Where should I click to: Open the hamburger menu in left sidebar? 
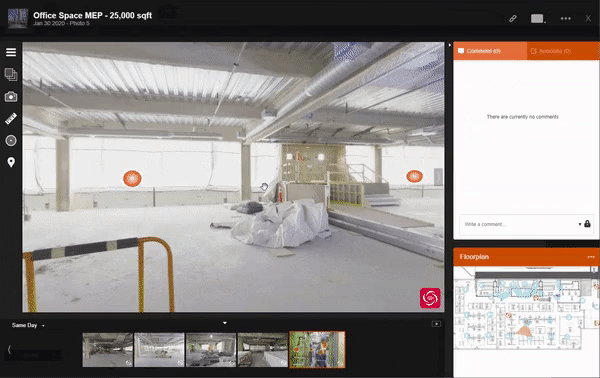tap(11, 52)
